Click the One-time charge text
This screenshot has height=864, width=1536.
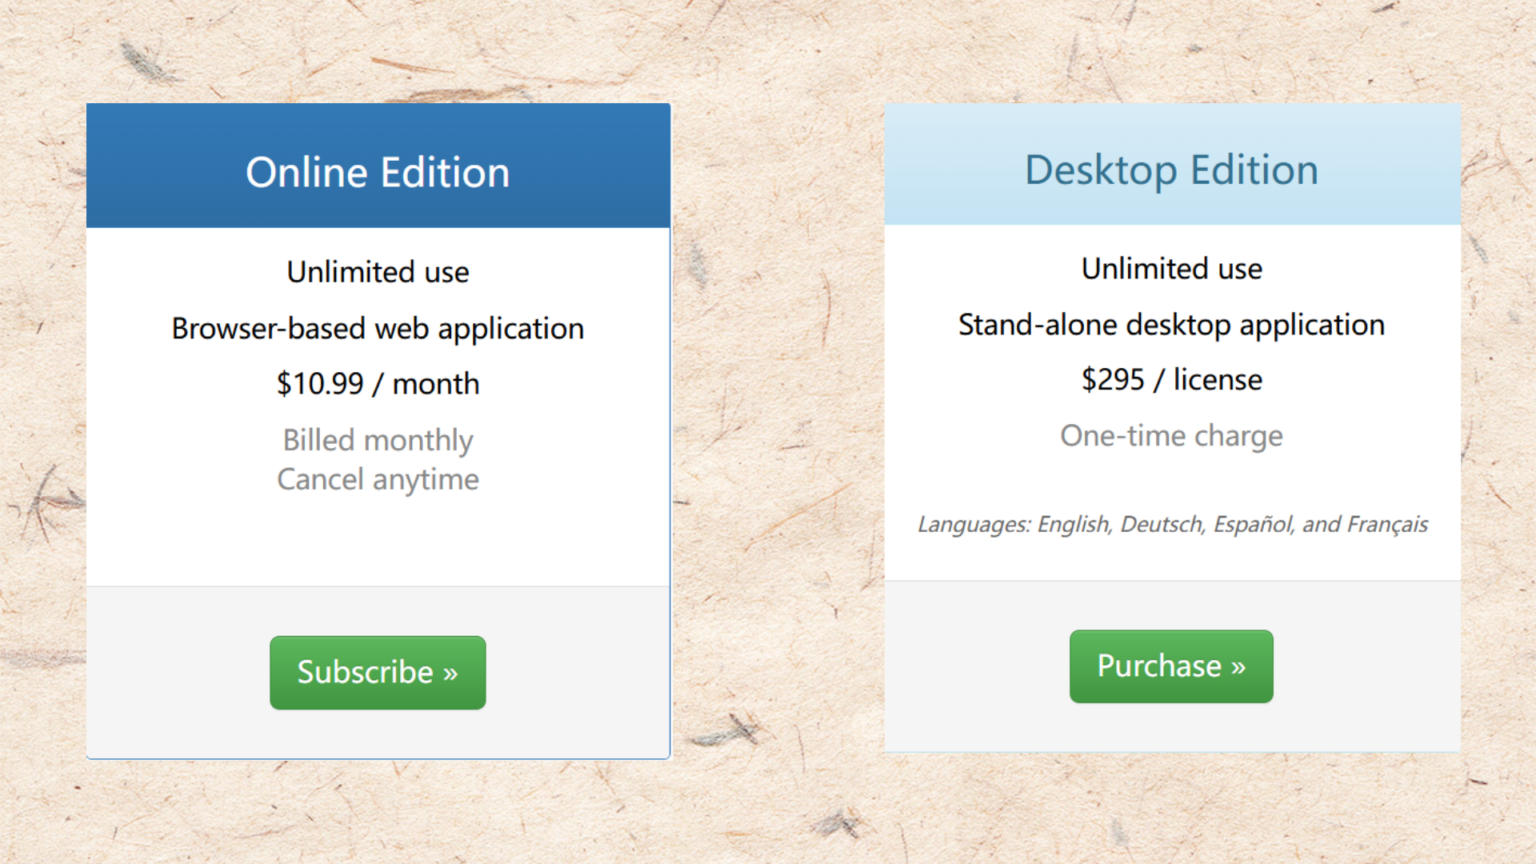1171,435
